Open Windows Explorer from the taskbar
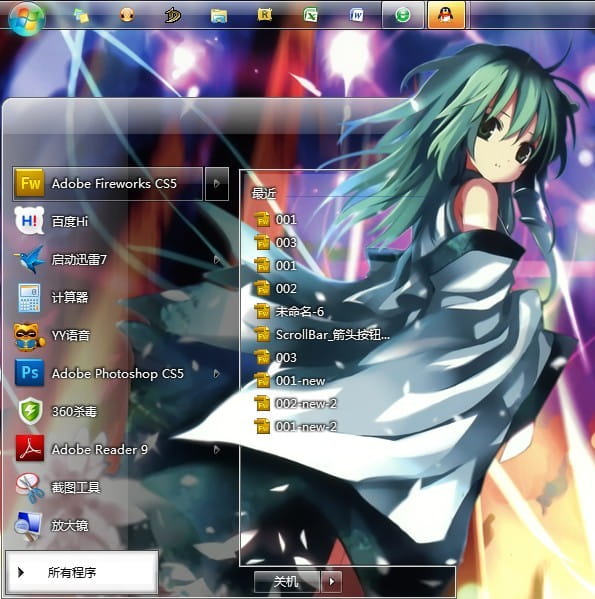595x599 pixels. point(219,16)
